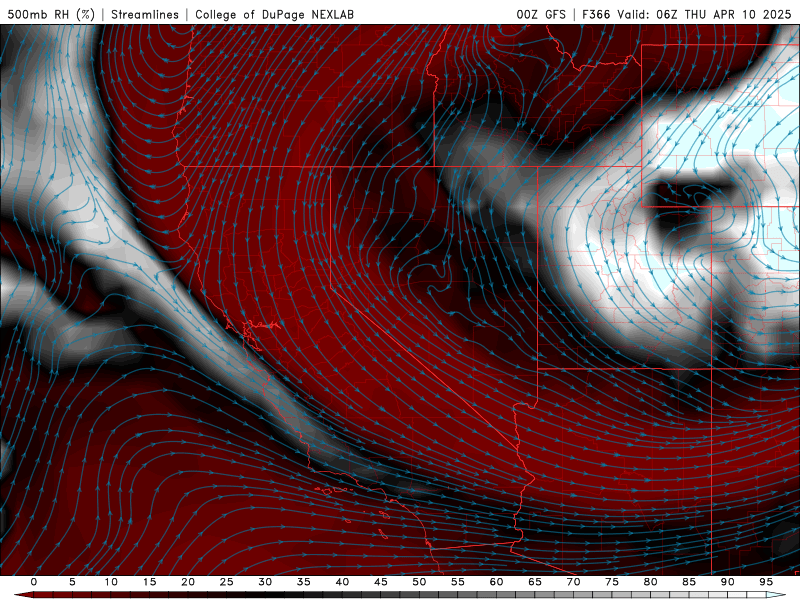Screen dimensions: 800x600
Task: Click the '70' label on color scale
Action: [573, 582]
